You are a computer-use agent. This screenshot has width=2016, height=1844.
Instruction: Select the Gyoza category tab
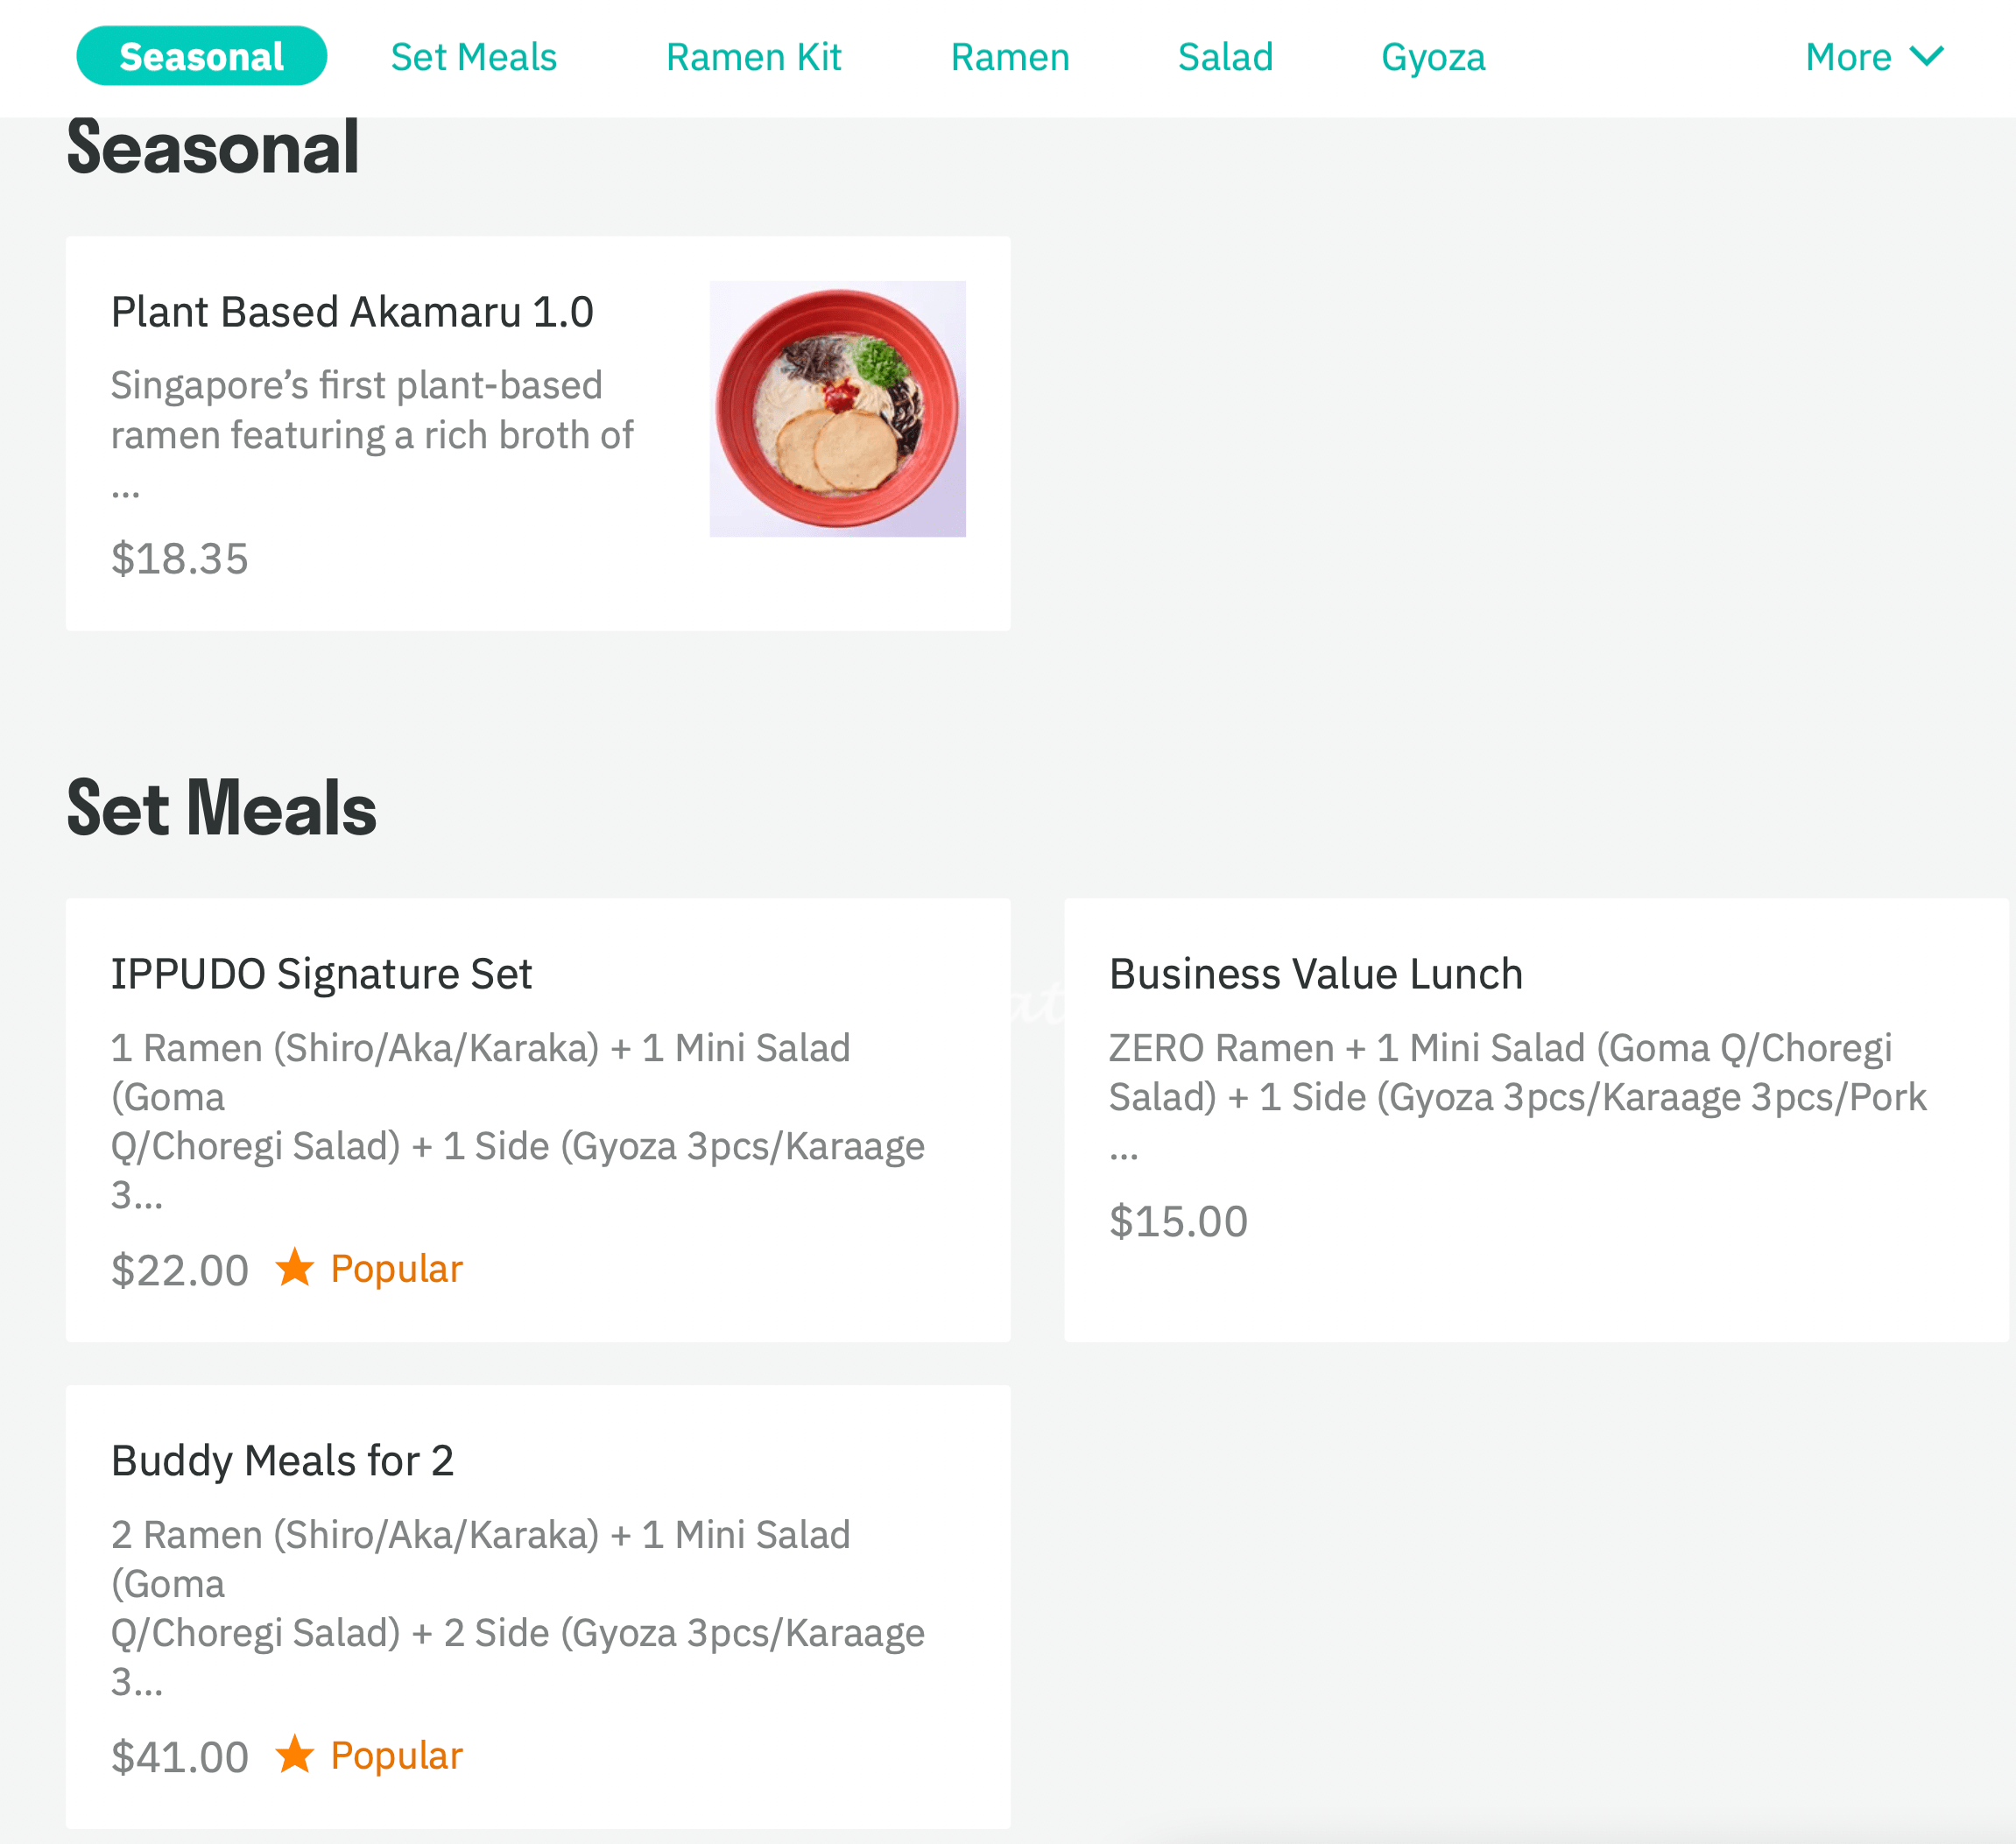(x=1433, y=57)
